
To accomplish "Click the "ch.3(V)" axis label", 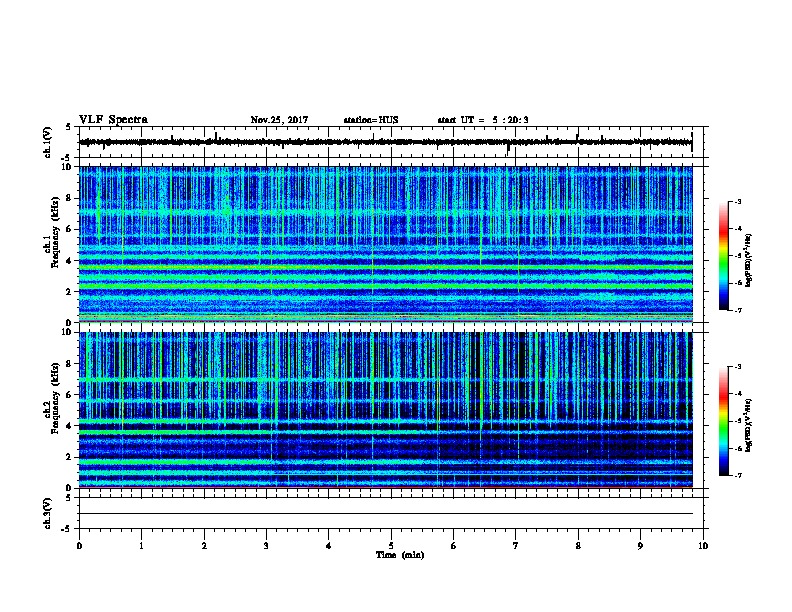I will pyautogui.click(x=47, y=513).
